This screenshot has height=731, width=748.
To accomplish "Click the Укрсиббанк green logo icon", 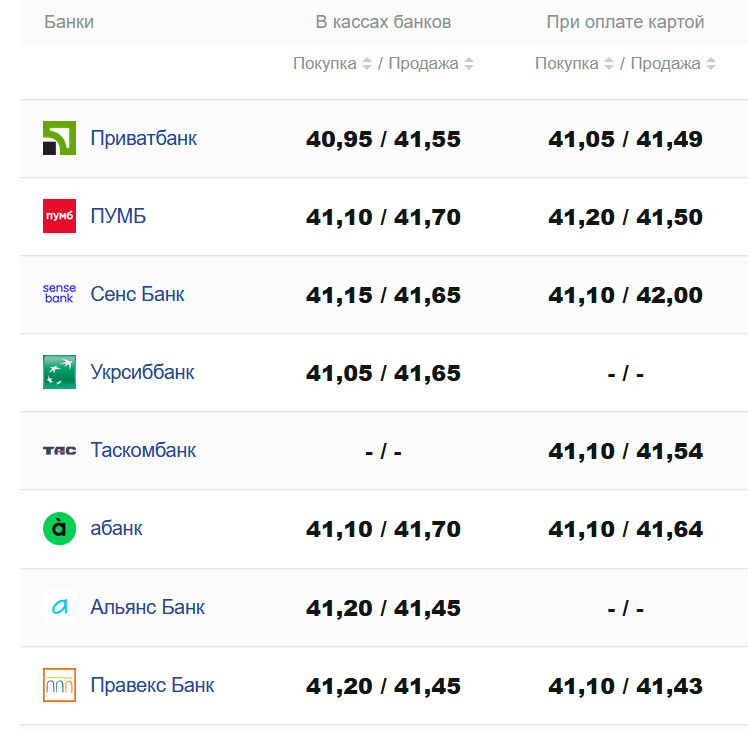I will 59,372.
